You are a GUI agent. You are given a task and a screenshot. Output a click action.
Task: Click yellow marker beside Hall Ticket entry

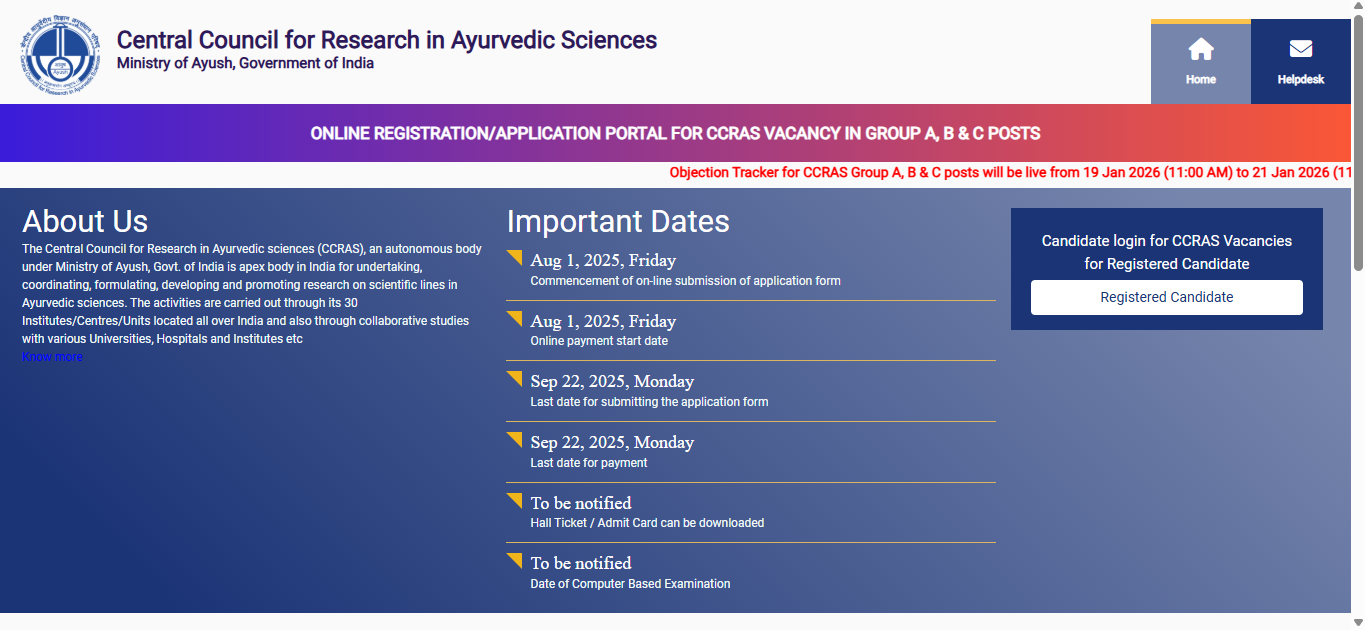pyautogui.click(x=515, y=499)
